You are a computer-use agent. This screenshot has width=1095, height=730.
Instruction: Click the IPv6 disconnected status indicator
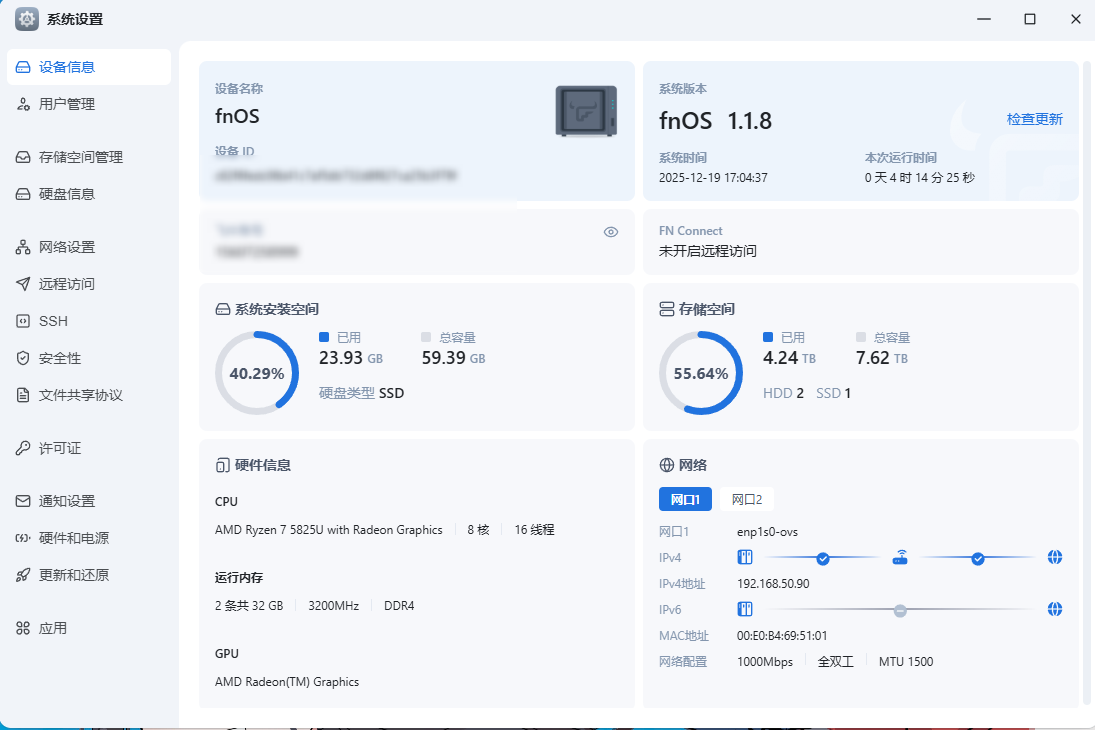click(900, 609)
